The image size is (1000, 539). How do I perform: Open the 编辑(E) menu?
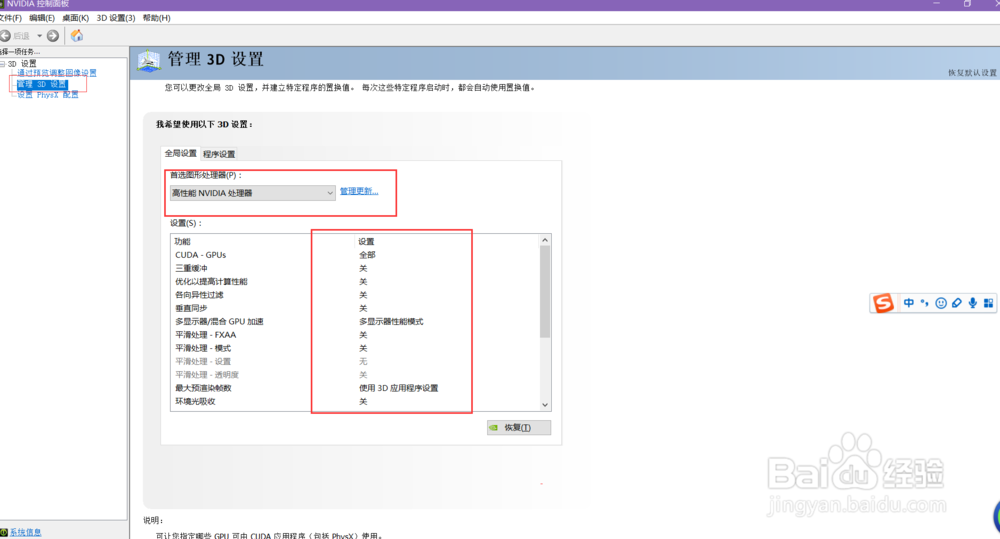(x=42, y=18)
